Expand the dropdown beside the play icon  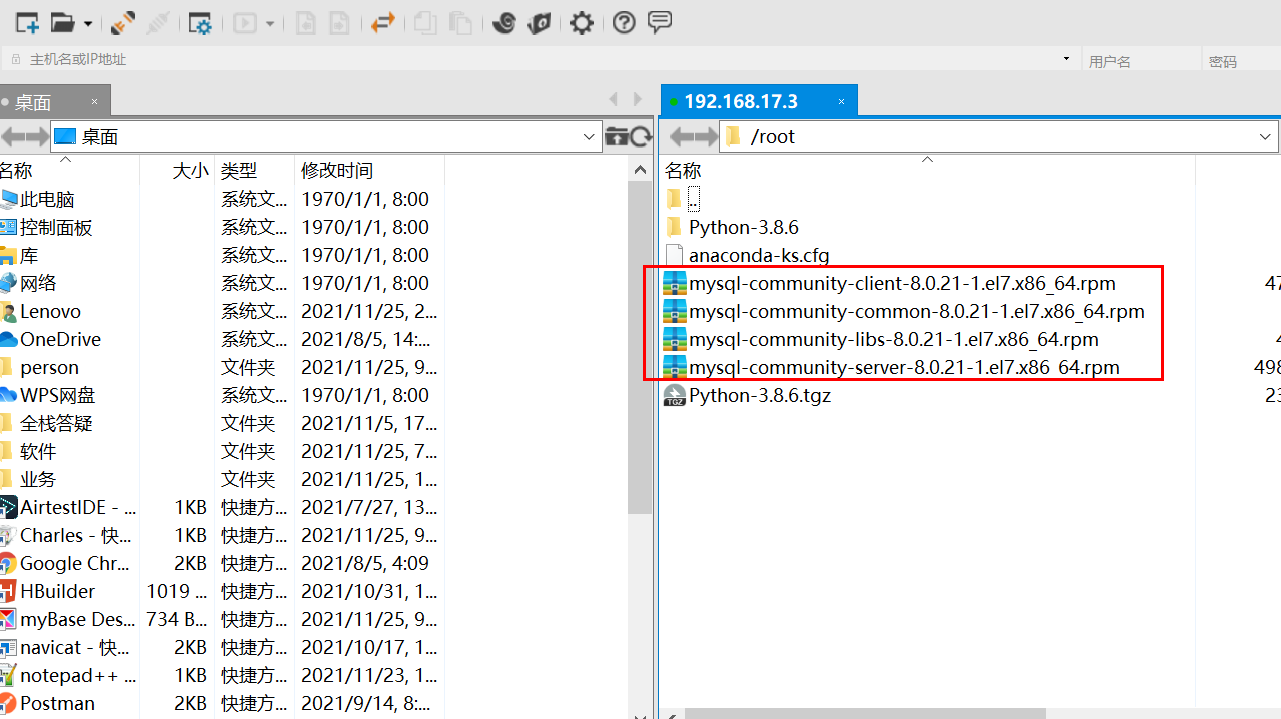tap(270, 23)
